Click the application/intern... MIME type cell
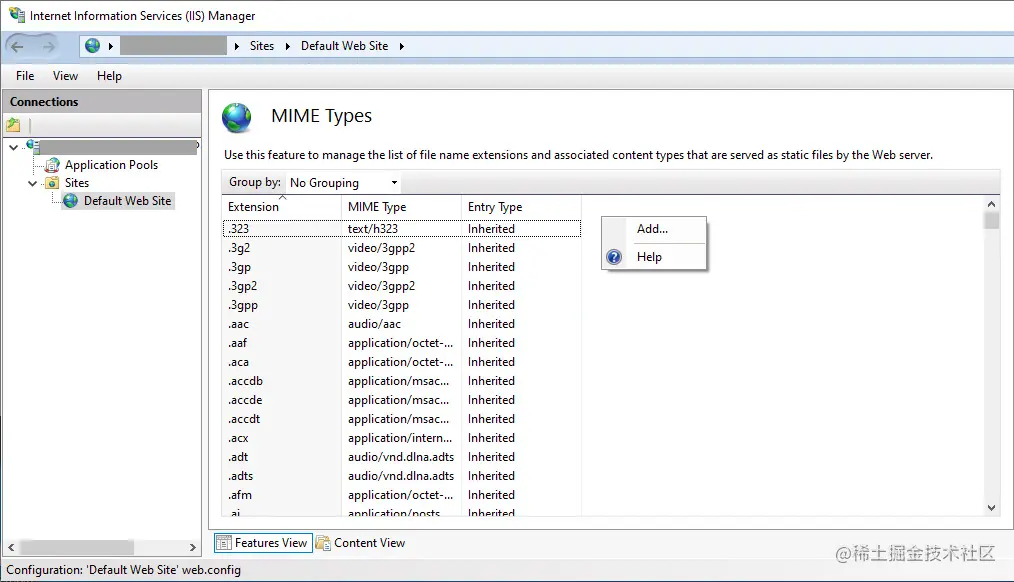The width and height of the screenshot is (1014, 582). pyautogui.click(x=400, y=438)
